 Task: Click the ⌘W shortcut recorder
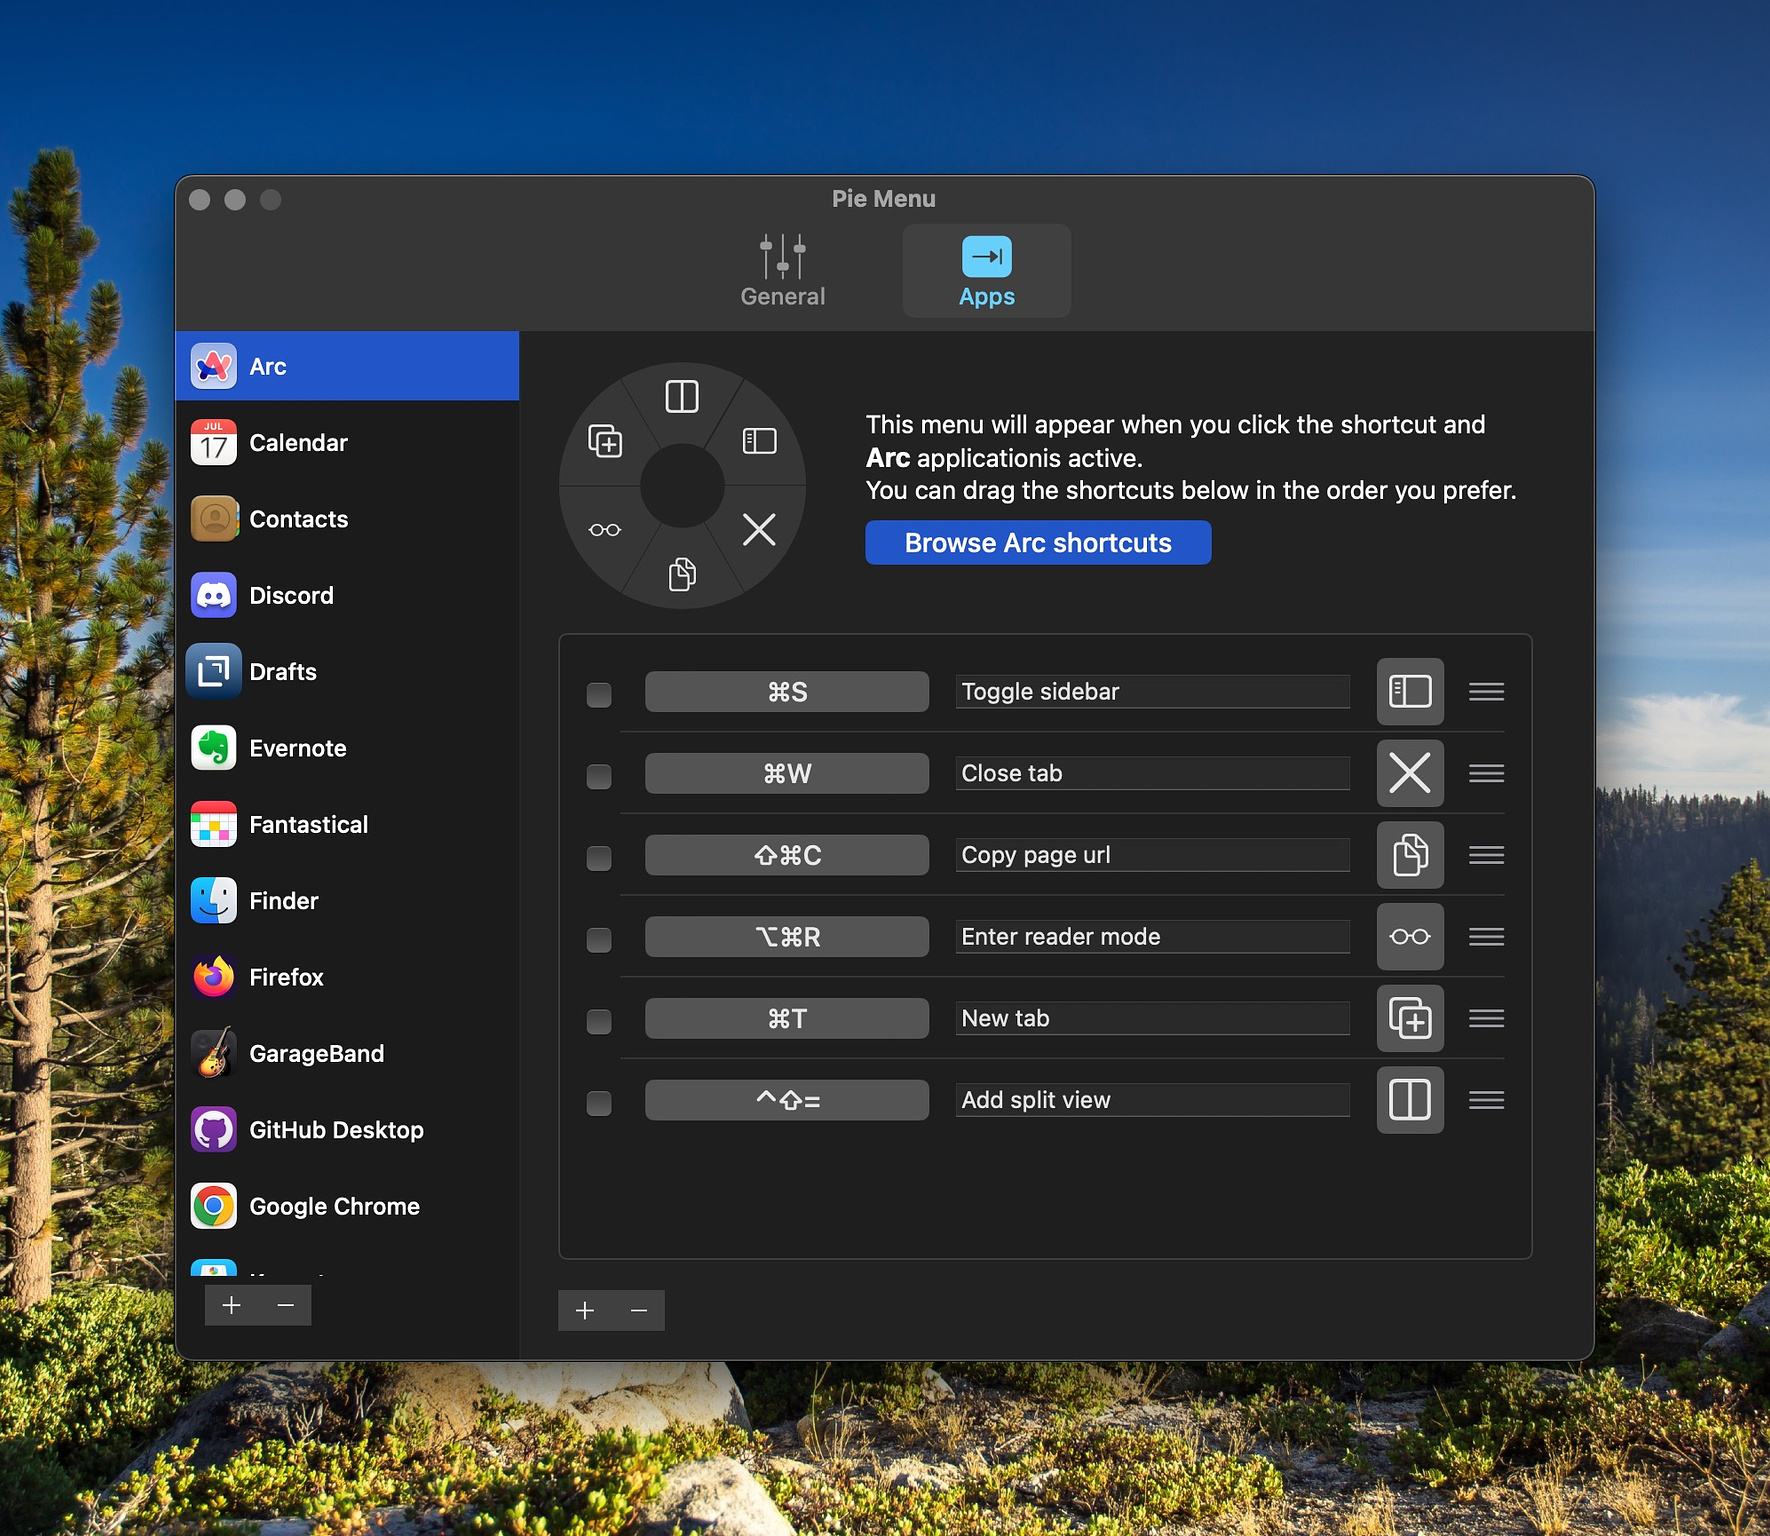787,774
